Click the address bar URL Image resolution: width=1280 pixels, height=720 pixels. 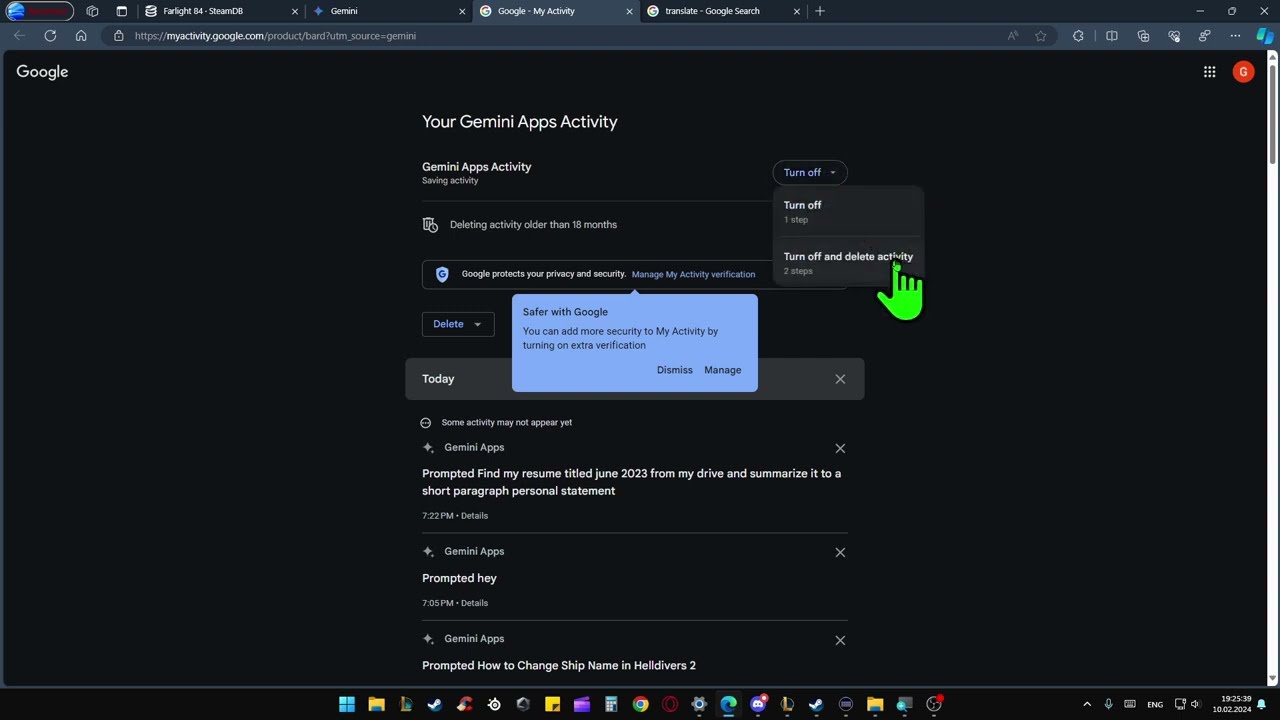tap(275, 36)
